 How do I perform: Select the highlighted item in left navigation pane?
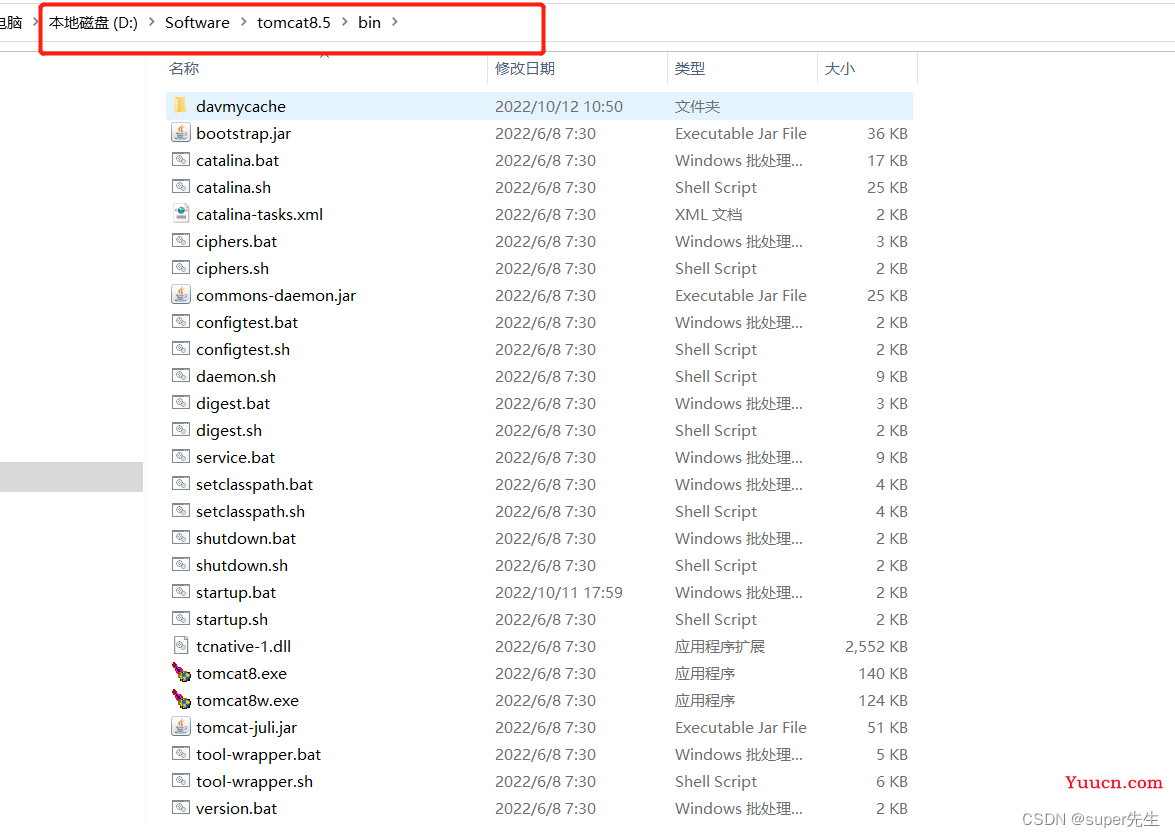point(71,477)
